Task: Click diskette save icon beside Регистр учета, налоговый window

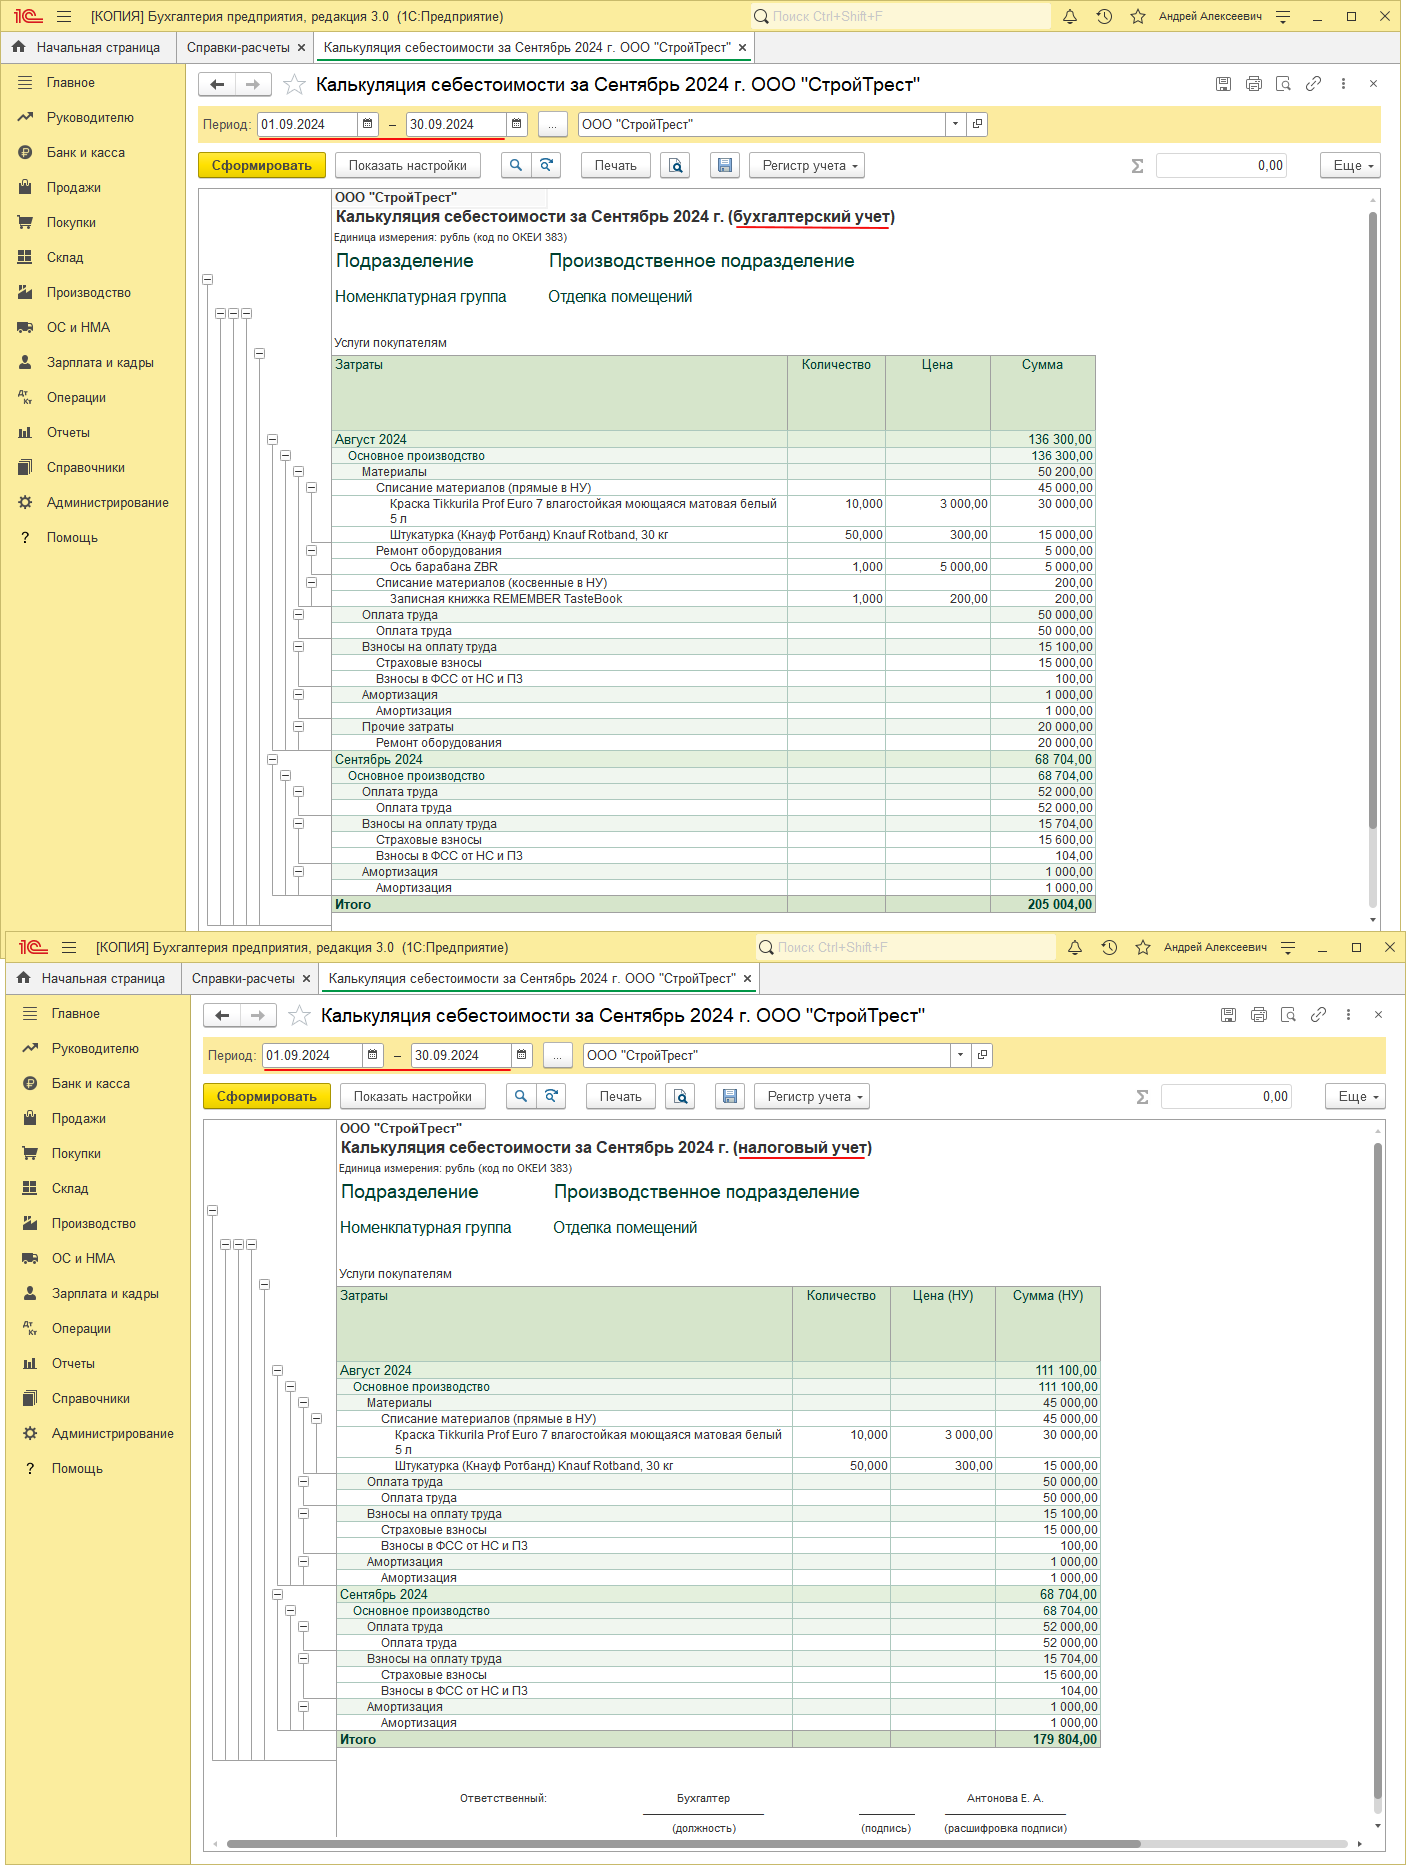Action: pyautogui.click(x=730, y=1096)
